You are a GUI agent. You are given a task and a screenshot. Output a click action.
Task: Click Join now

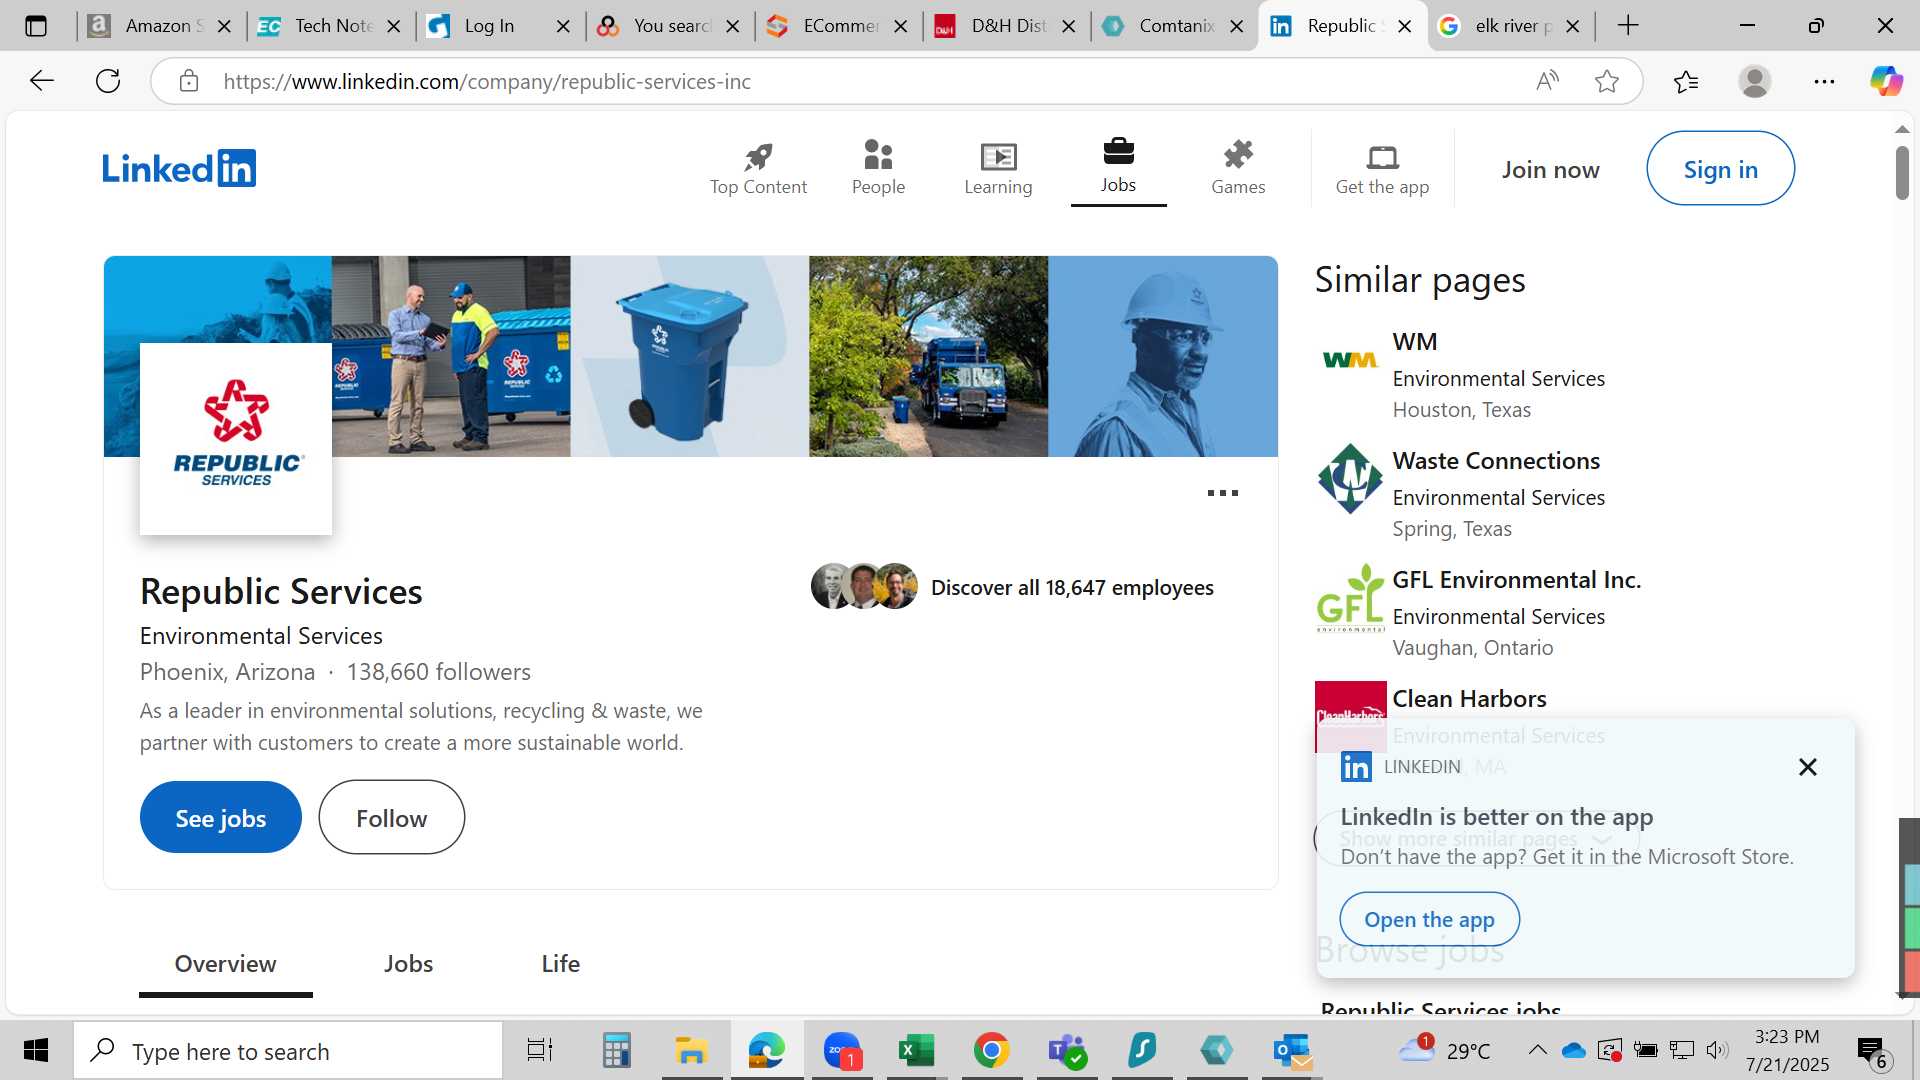coord(1550,170)
